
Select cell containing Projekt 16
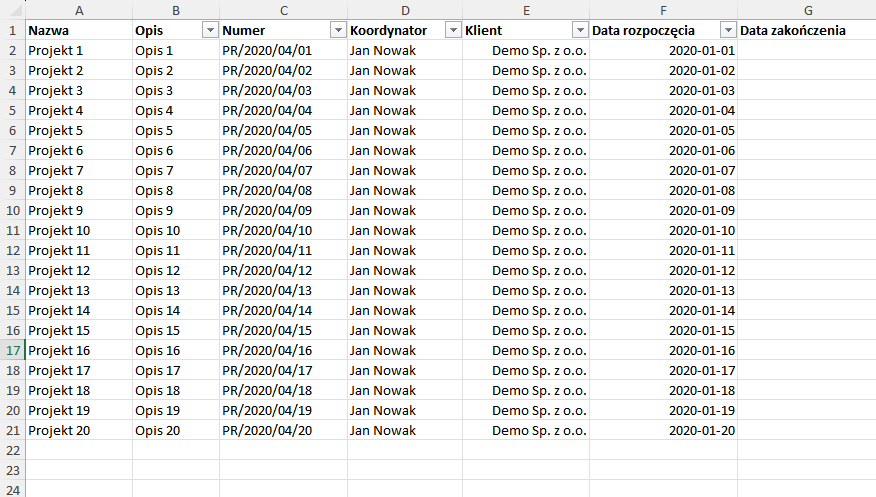coord(79,351)
